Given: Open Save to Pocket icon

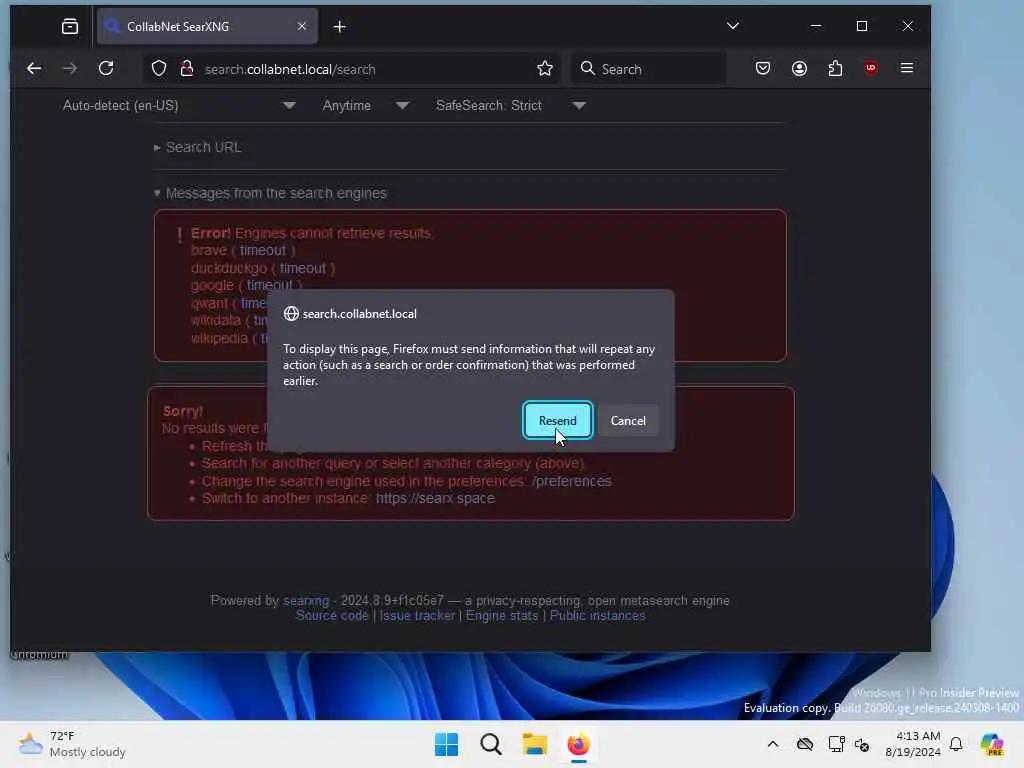Looking at the screenshot, I should (x=763, y=69).
